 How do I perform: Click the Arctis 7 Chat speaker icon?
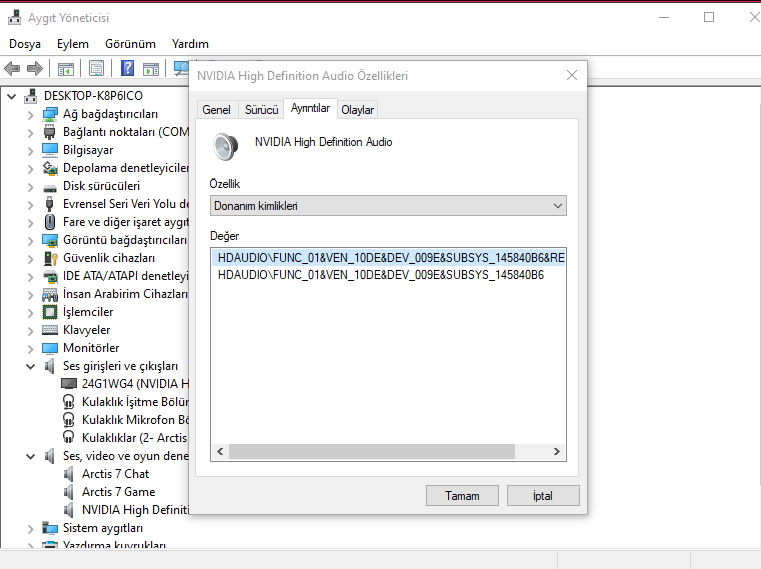pos(68,474)
